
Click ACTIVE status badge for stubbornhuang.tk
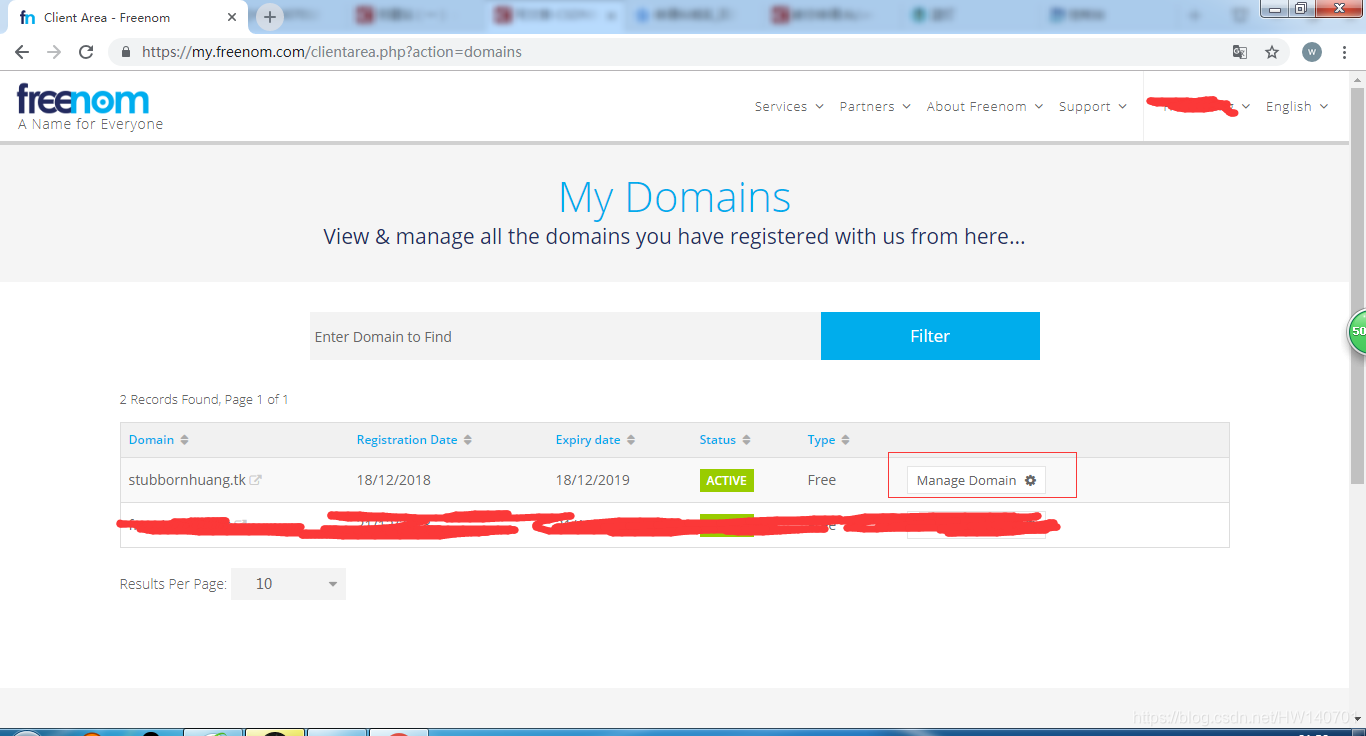[x=727, y=480]
